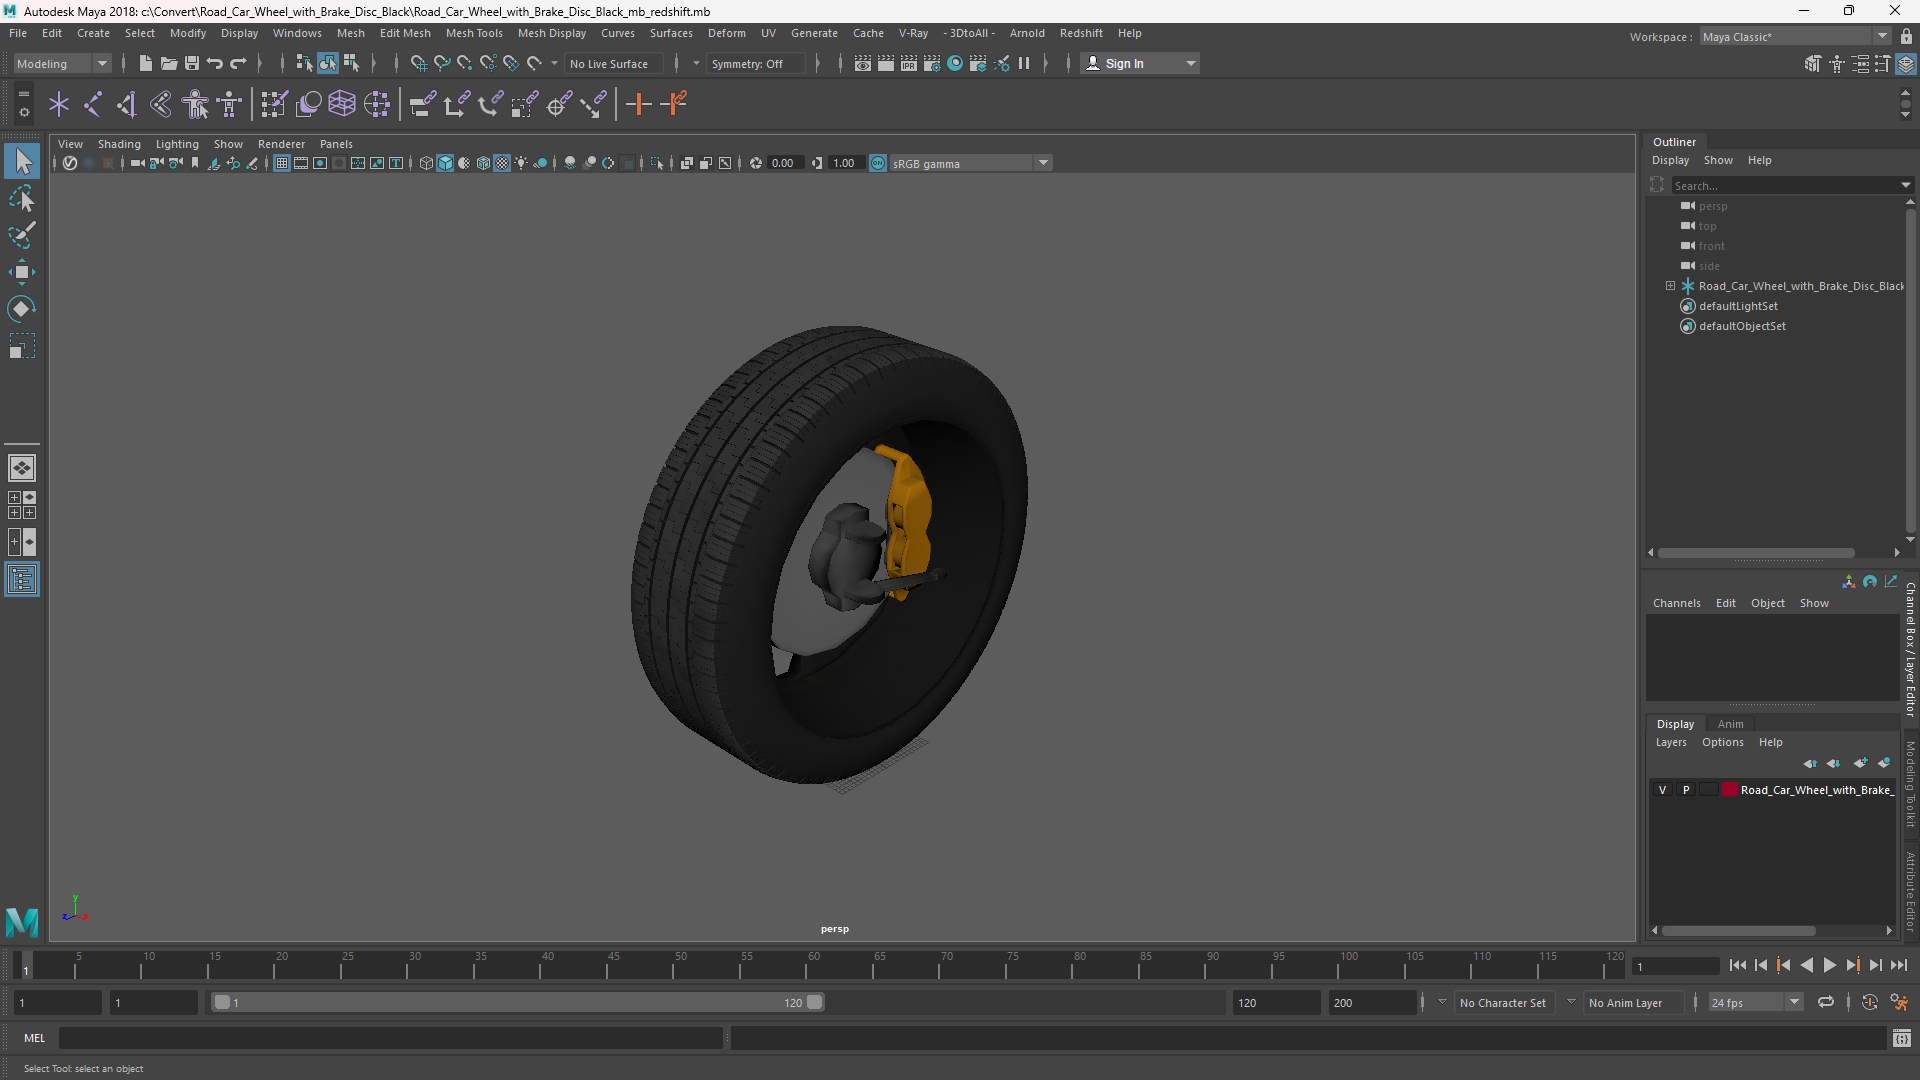Toggle smooth shade all cube in viewport bar
Image resolution: width=1920 pixels, height=1080 pixels.
click(445, 163)
